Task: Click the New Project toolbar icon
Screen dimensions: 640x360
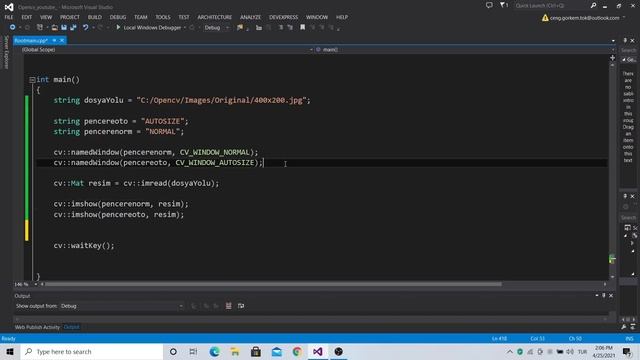Action: click(40, 27)
